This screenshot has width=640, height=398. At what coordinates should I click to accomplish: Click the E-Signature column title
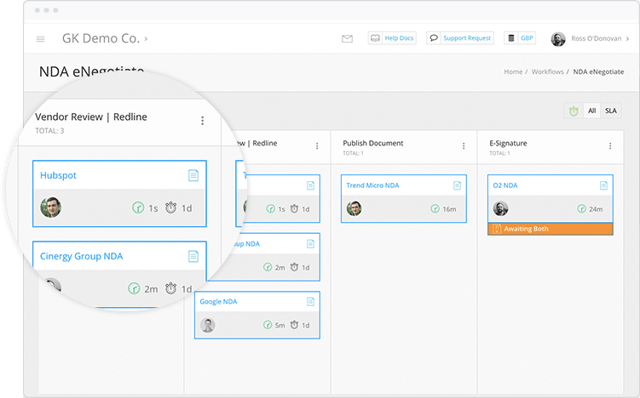pyautogui.click(x=508, y=143)
